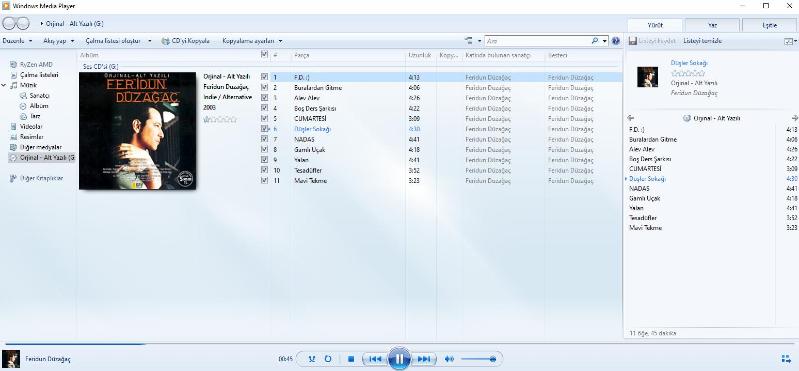The image size is (799, 371).
Task: Switch to the Yaz tab
Action: (712, 25)
